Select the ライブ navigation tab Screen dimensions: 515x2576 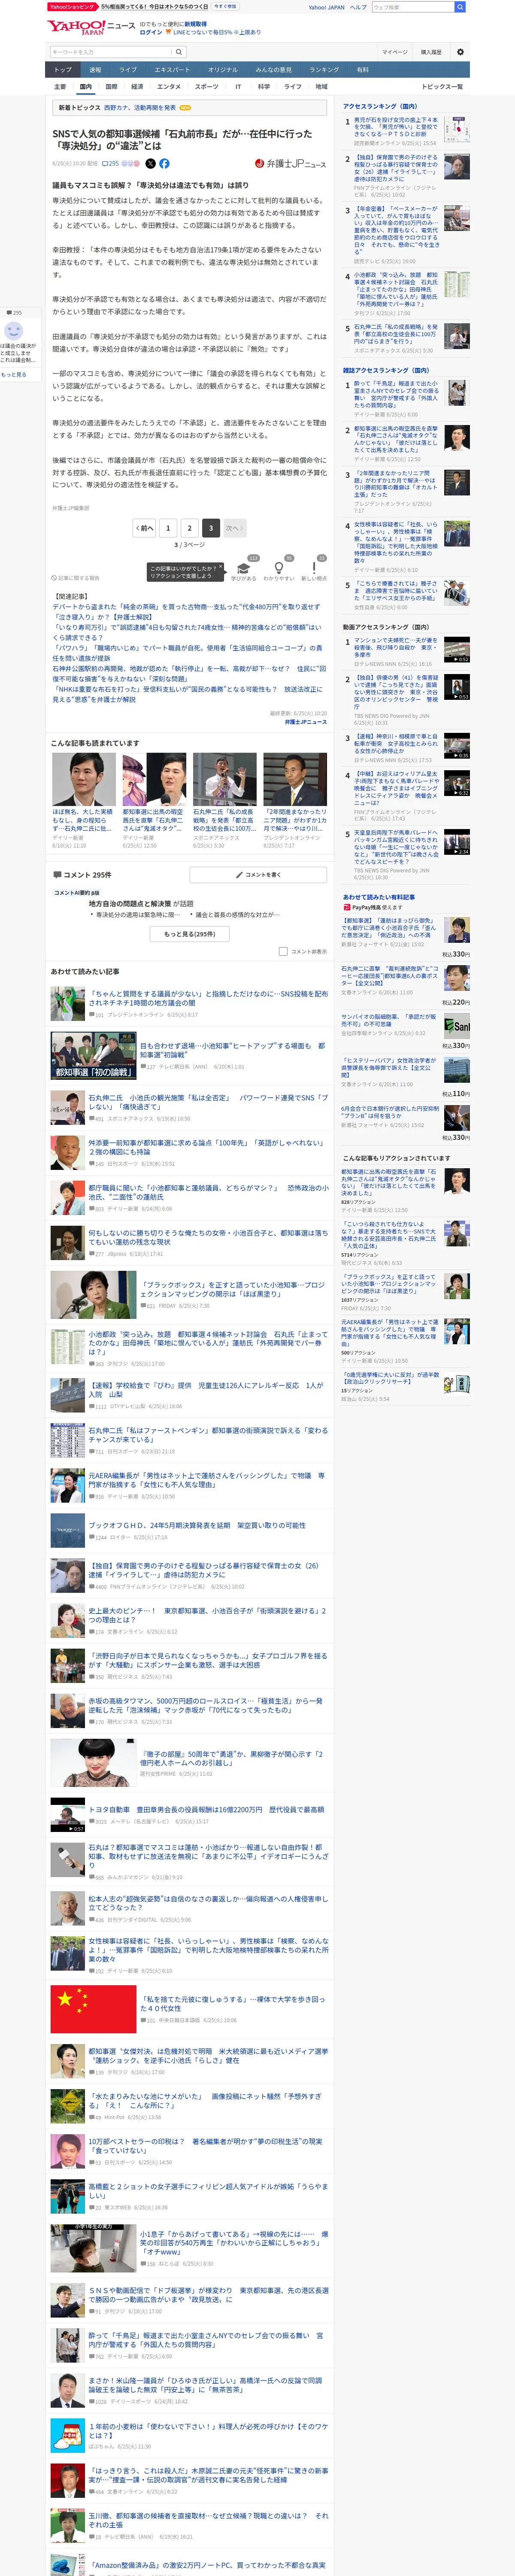pyautogui.click(x=128, y=70)
